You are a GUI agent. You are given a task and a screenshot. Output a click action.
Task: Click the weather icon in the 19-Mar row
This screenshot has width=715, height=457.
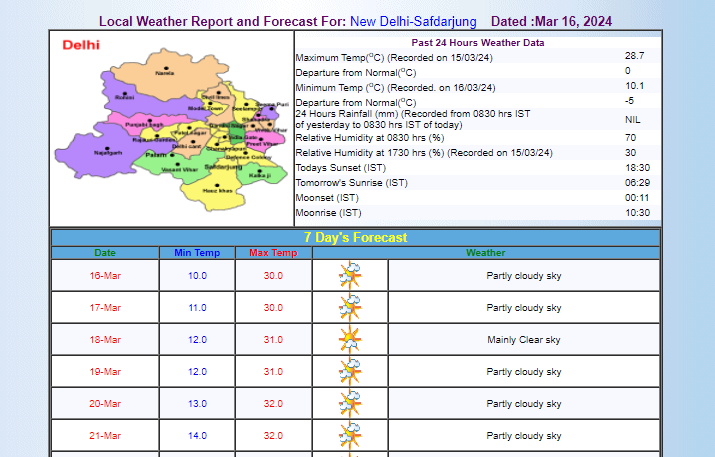pyautogui.click(x=350, y=371)
